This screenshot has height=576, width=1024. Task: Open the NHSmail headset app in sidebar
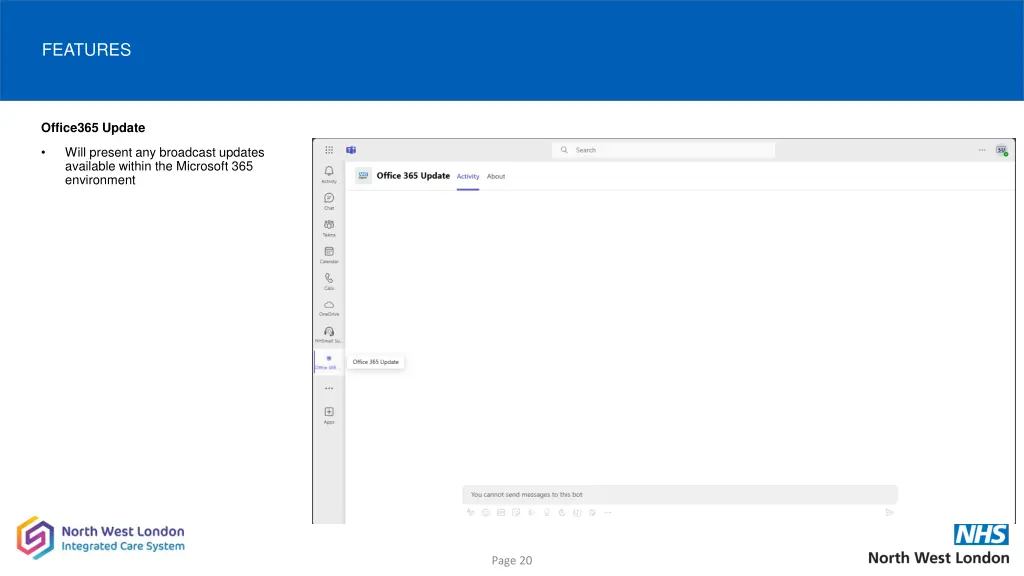click(x=329, y=334)
